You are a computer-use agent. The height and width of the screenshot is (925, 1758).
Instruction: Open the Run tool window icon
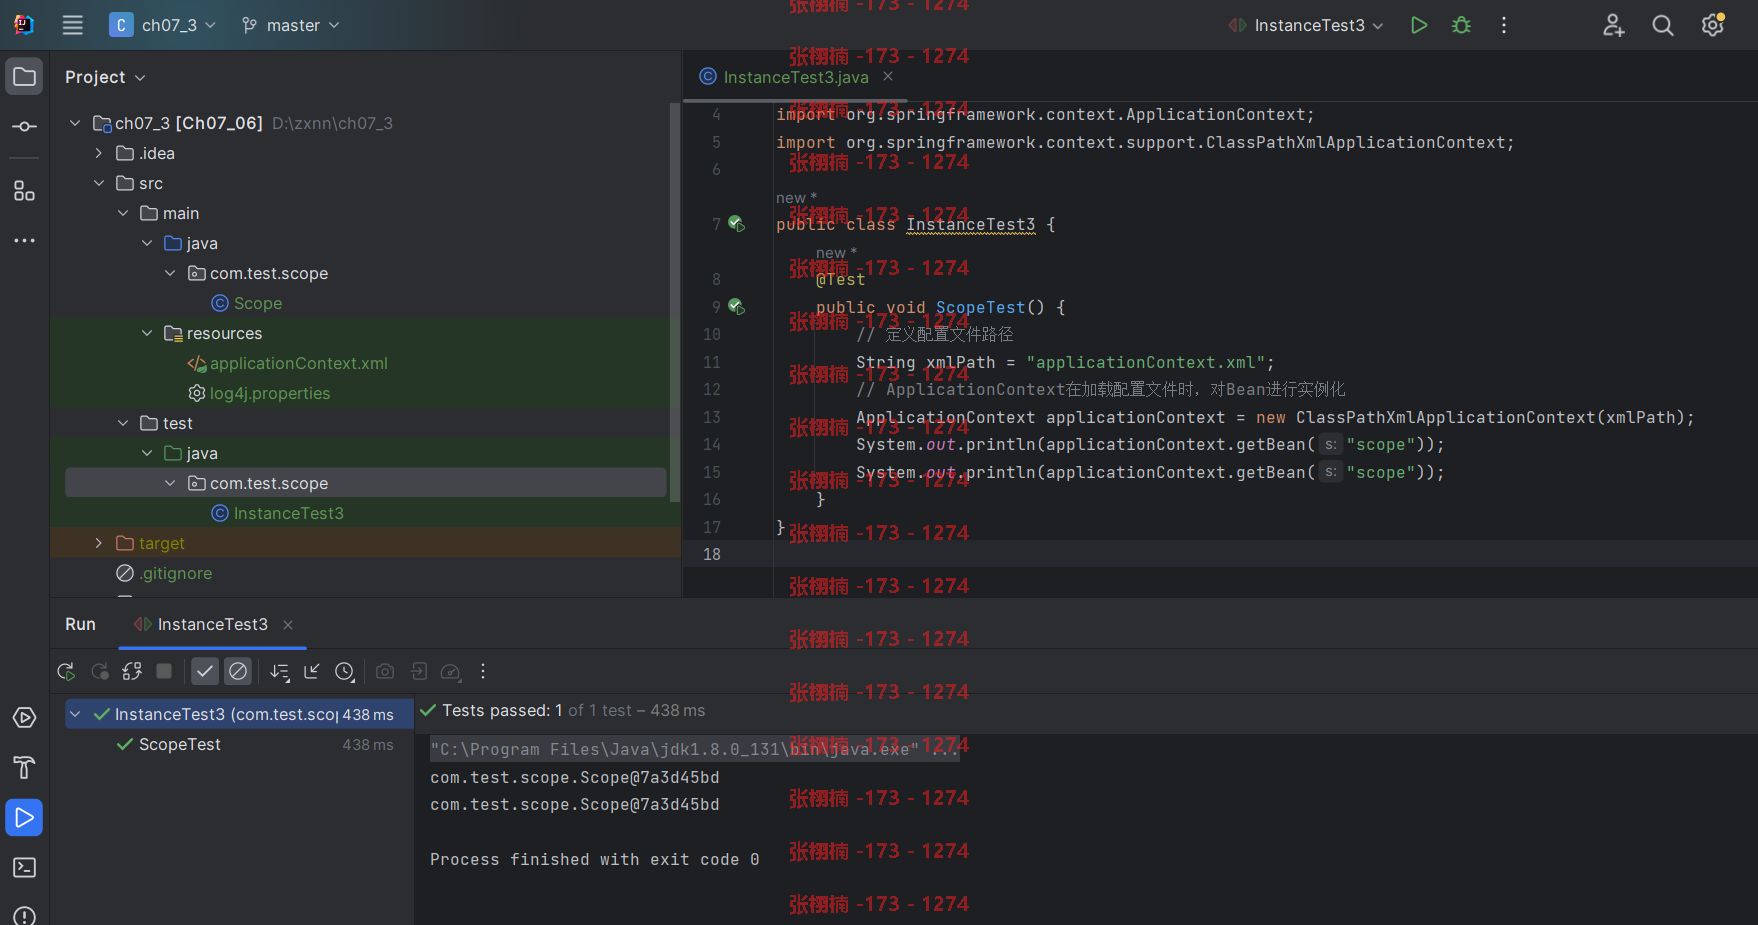coord(24,818)
